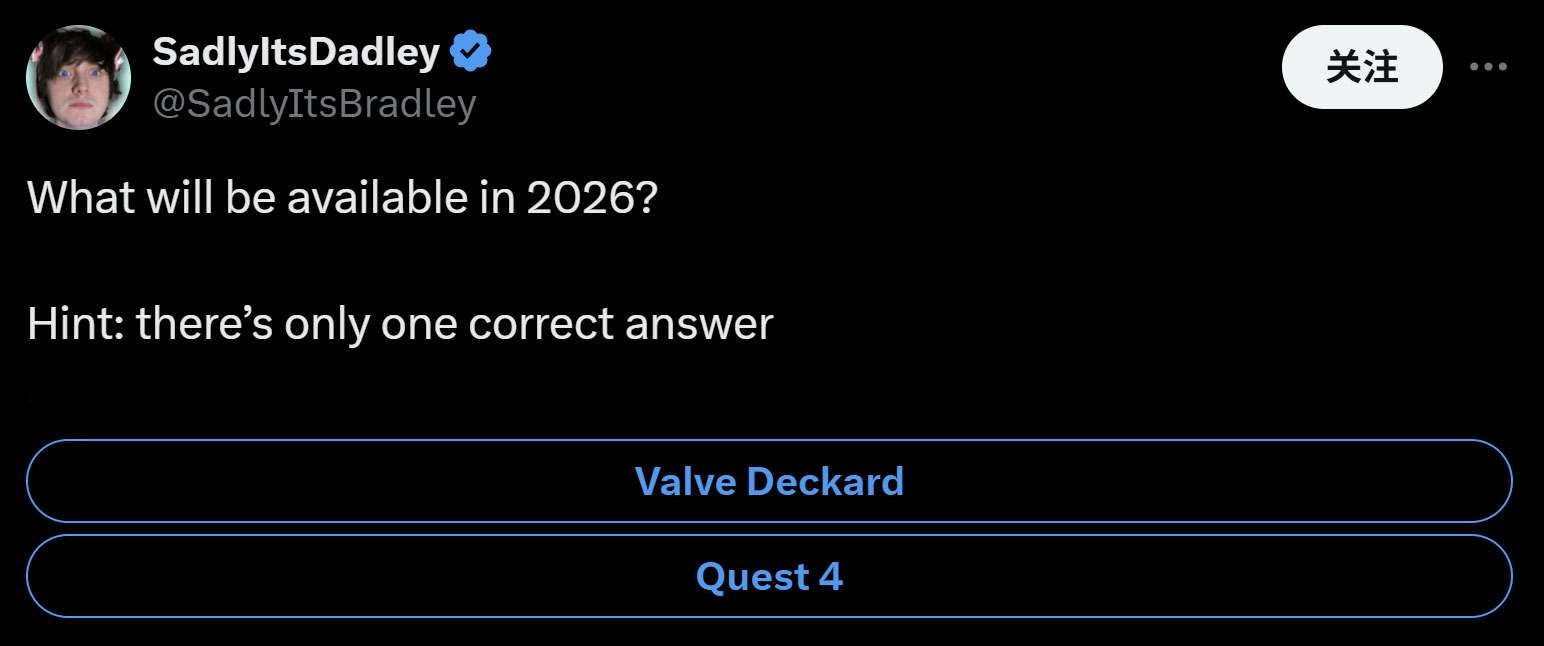Follow the account SadlyItsDadley
This screenshot has height=646, width=1544.
(1360, 66)
